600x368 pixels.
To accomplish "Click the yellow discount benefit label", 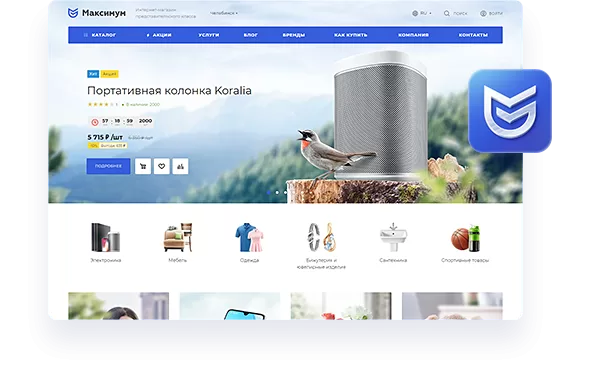I will click(x=108, y=146).
